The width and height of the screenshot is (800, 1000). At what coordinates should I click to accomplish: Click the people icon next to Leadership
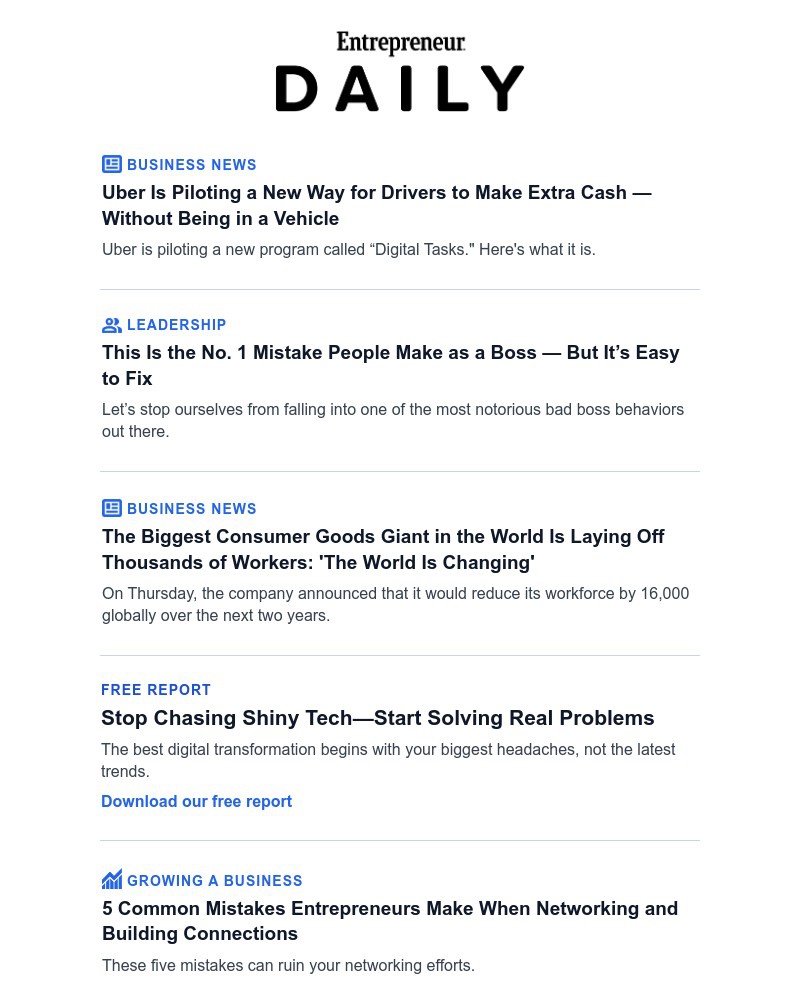click(x=112, y=325)
